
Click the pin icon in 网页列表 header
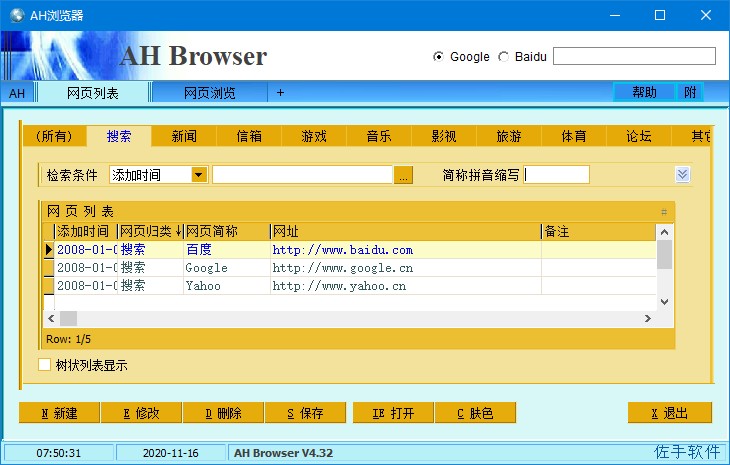click(664, 212)
